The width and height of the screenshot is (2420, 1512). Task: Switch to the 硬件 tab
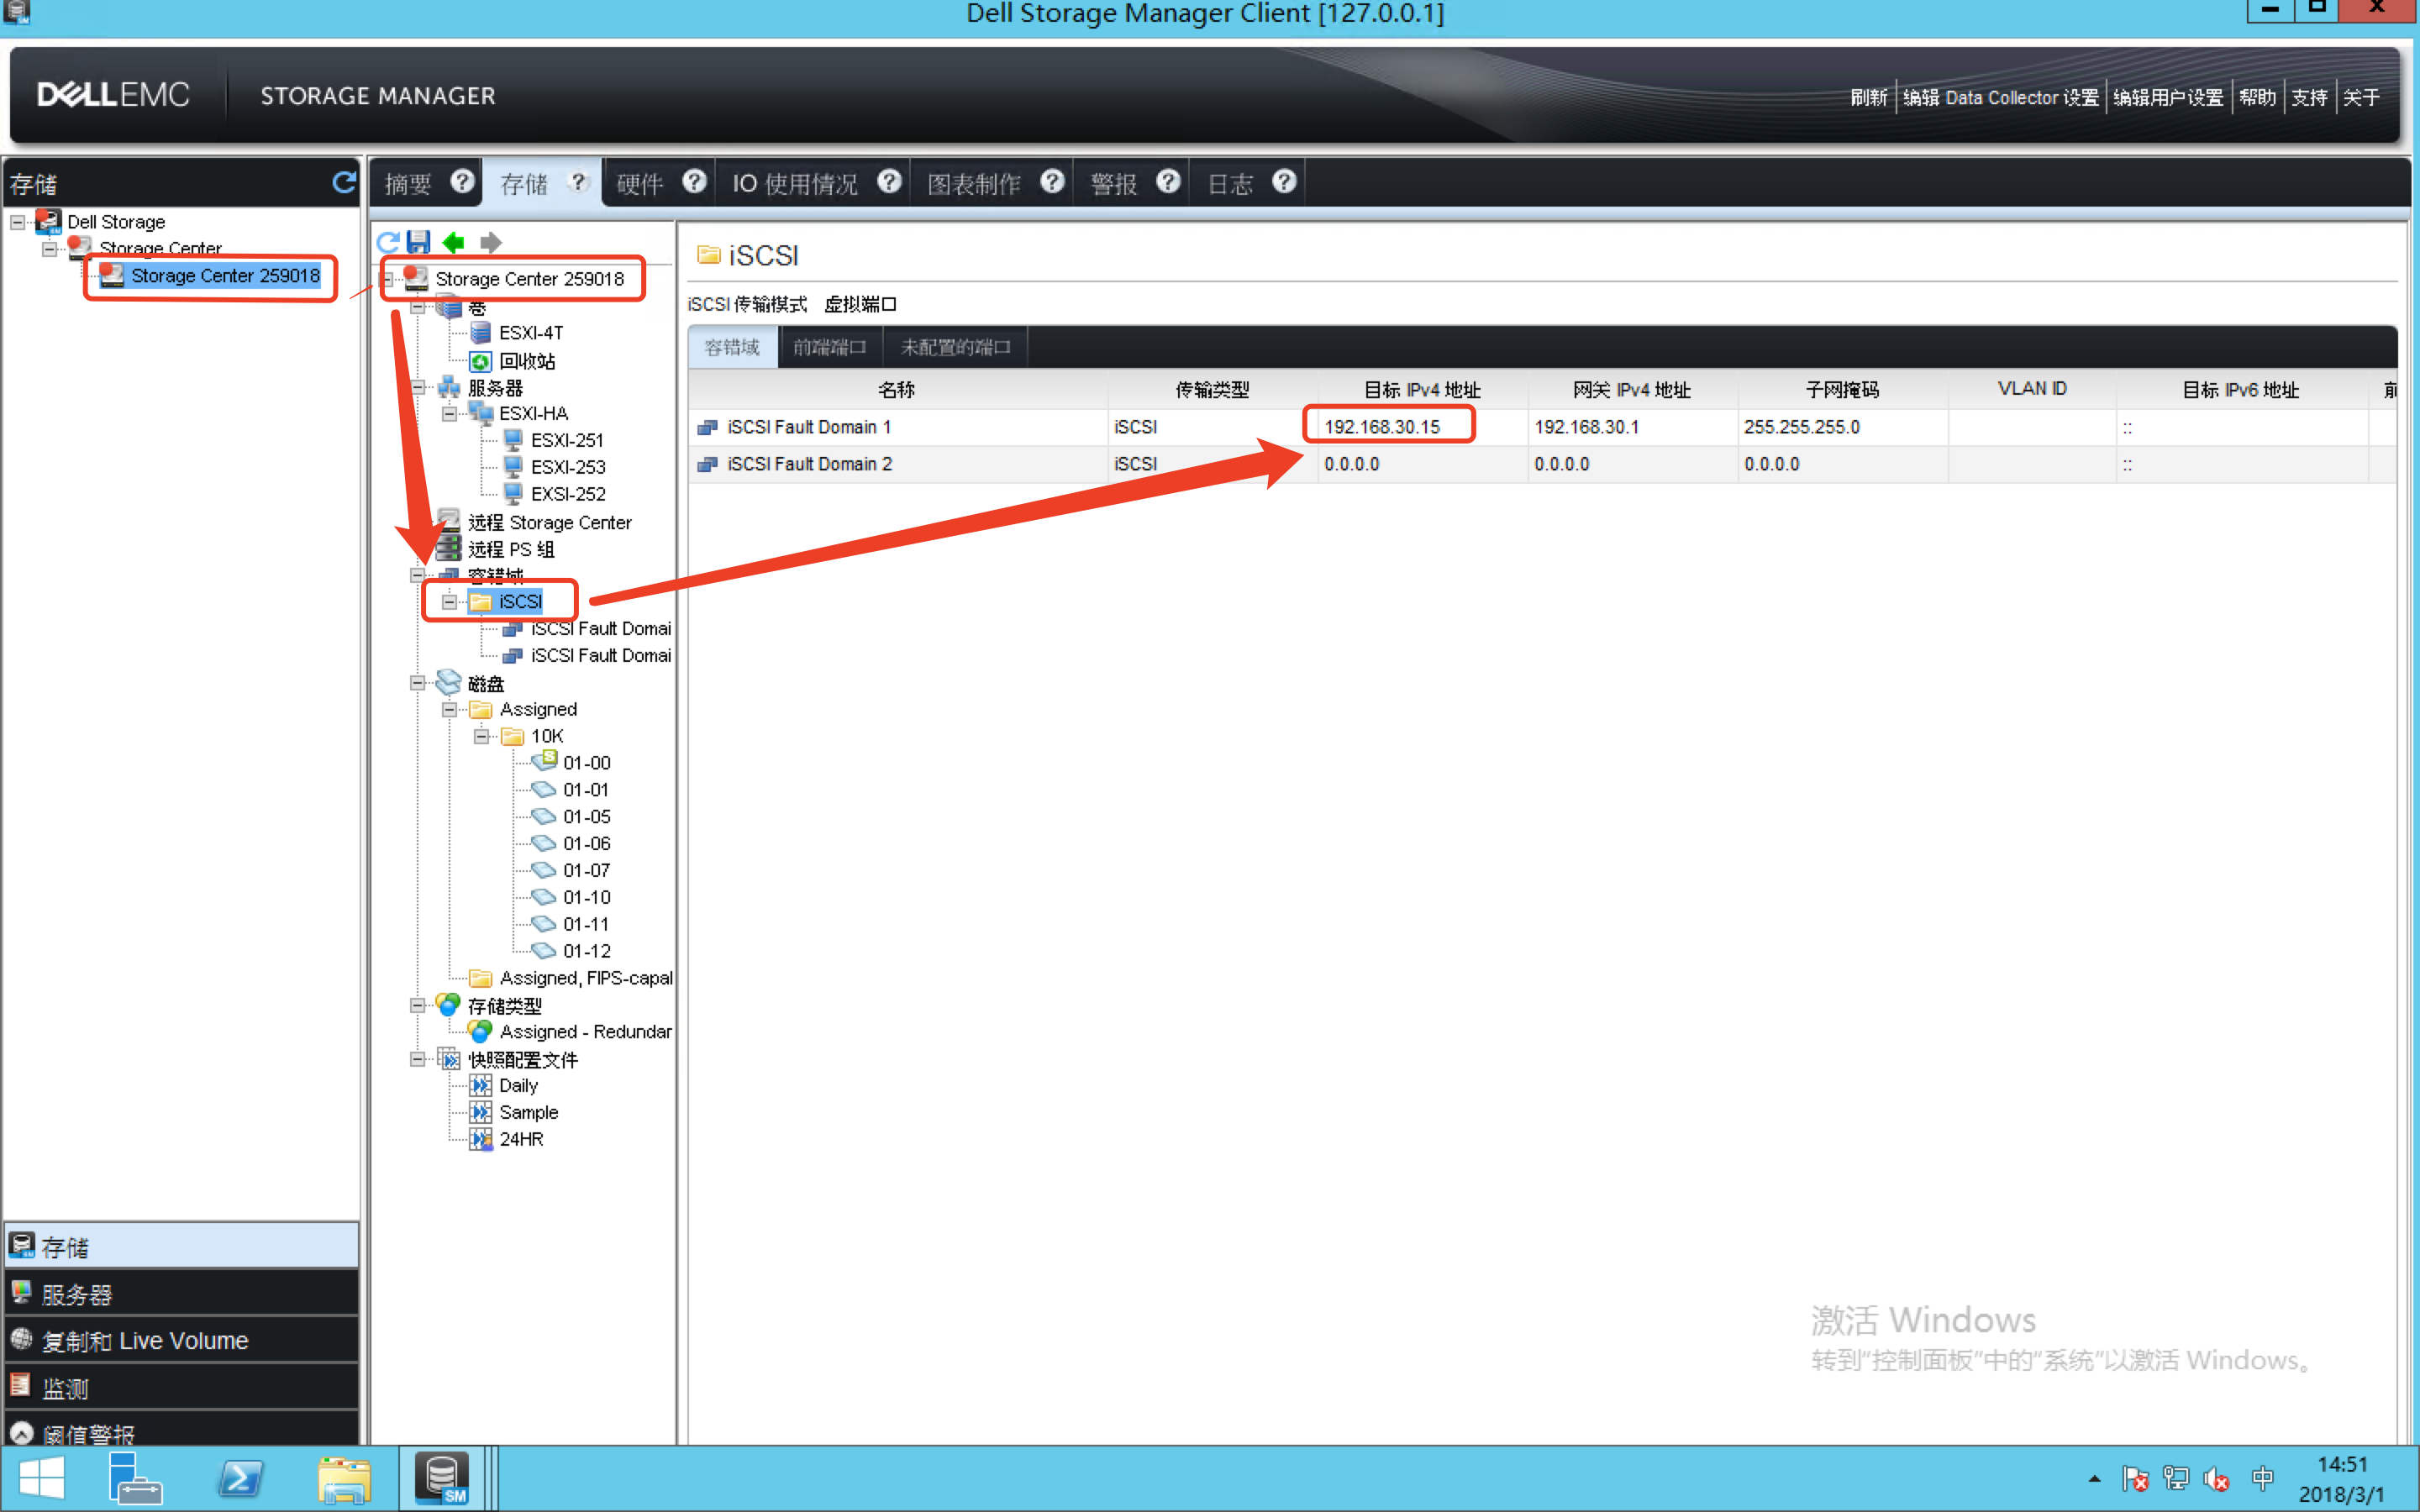coord(640,184)
